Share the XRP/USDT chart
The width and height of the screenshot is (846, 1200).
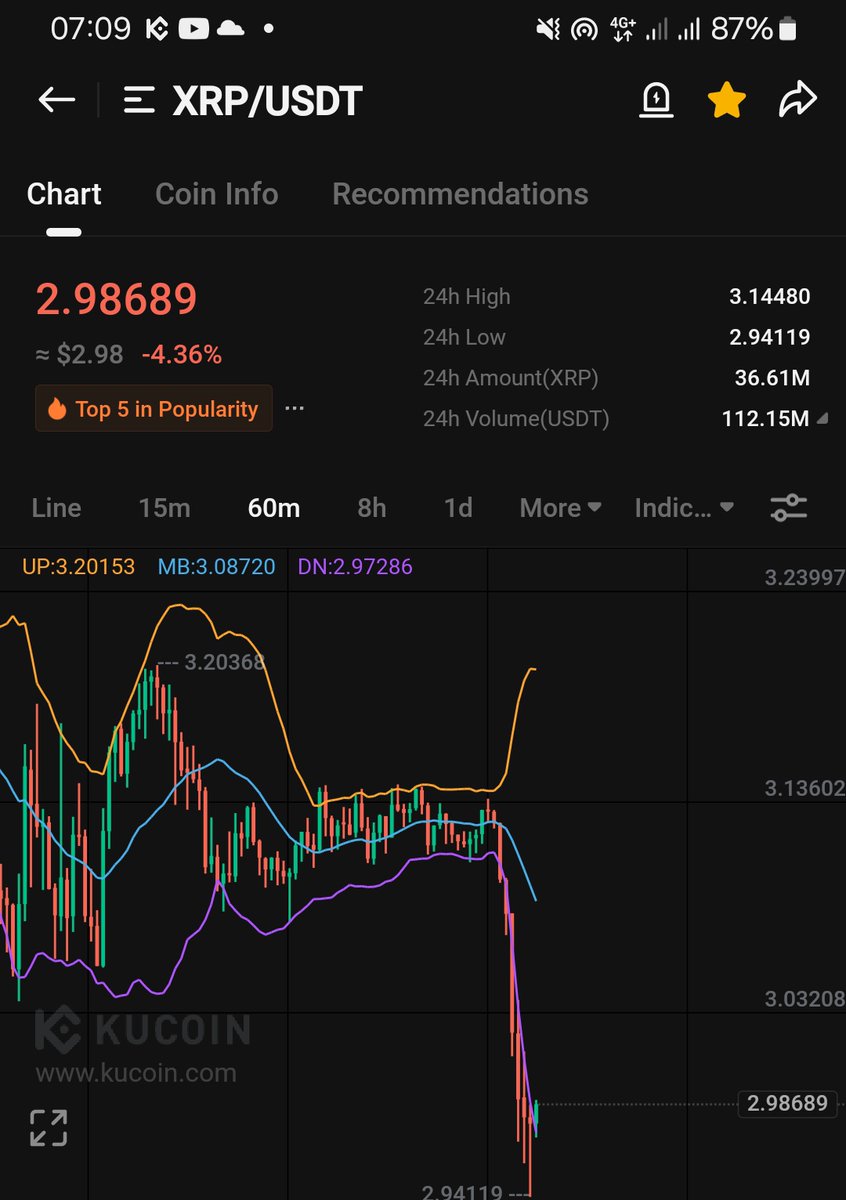798,100
